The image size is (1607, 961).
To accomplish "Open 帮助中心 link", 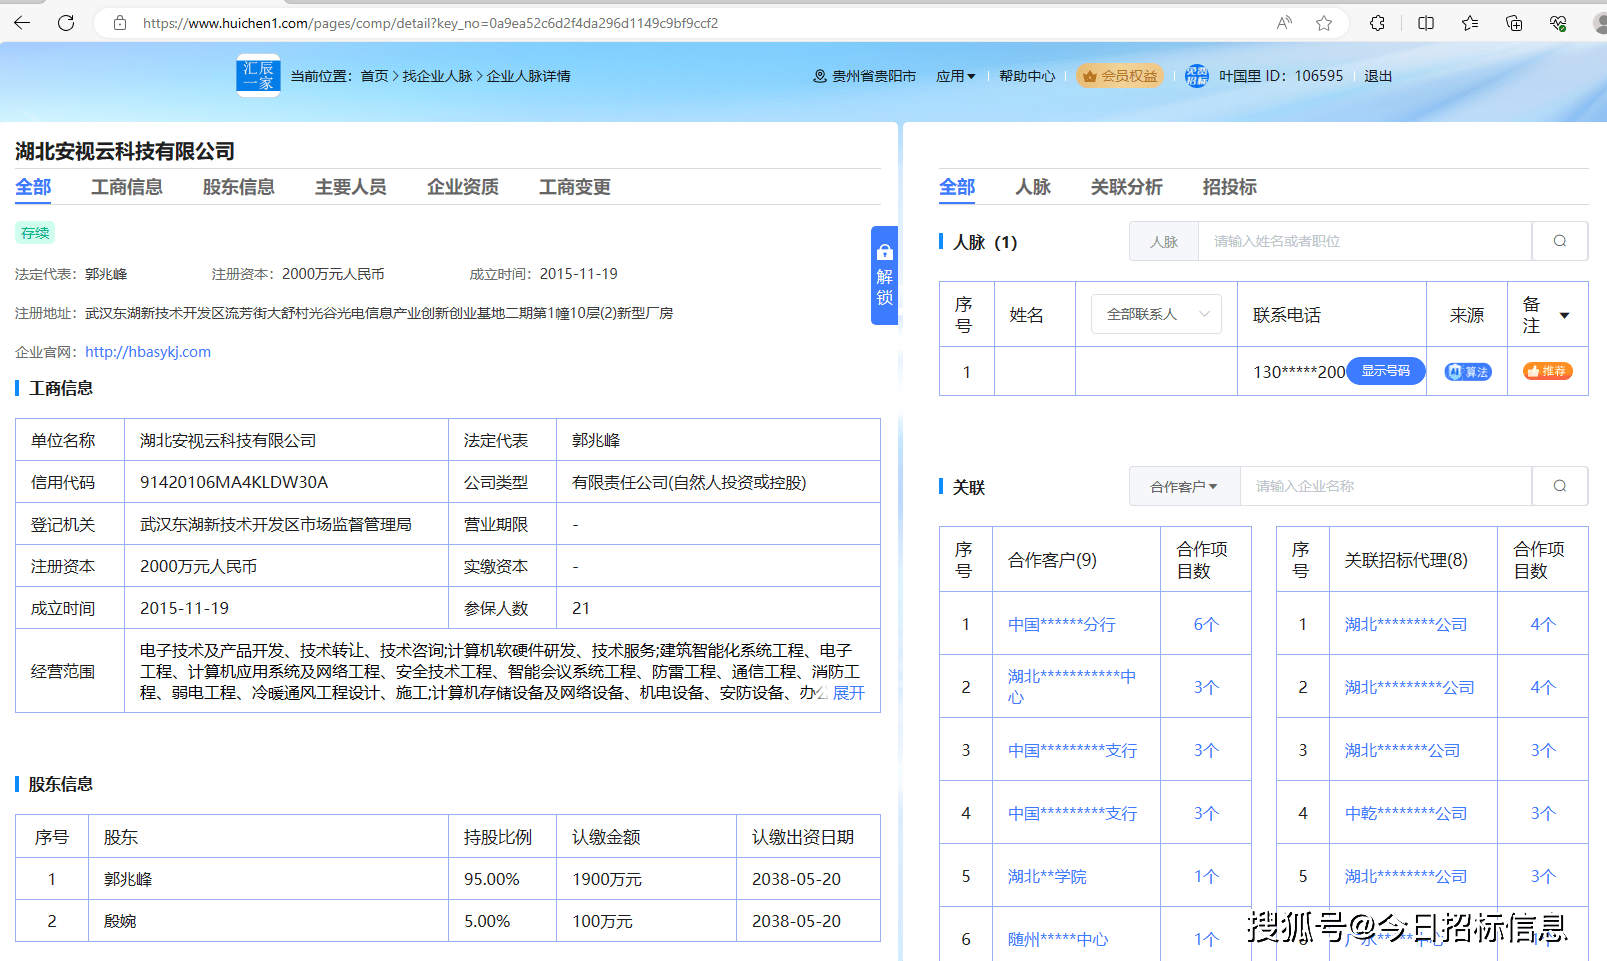I will pyautogui.click(x=1027, y=76).
